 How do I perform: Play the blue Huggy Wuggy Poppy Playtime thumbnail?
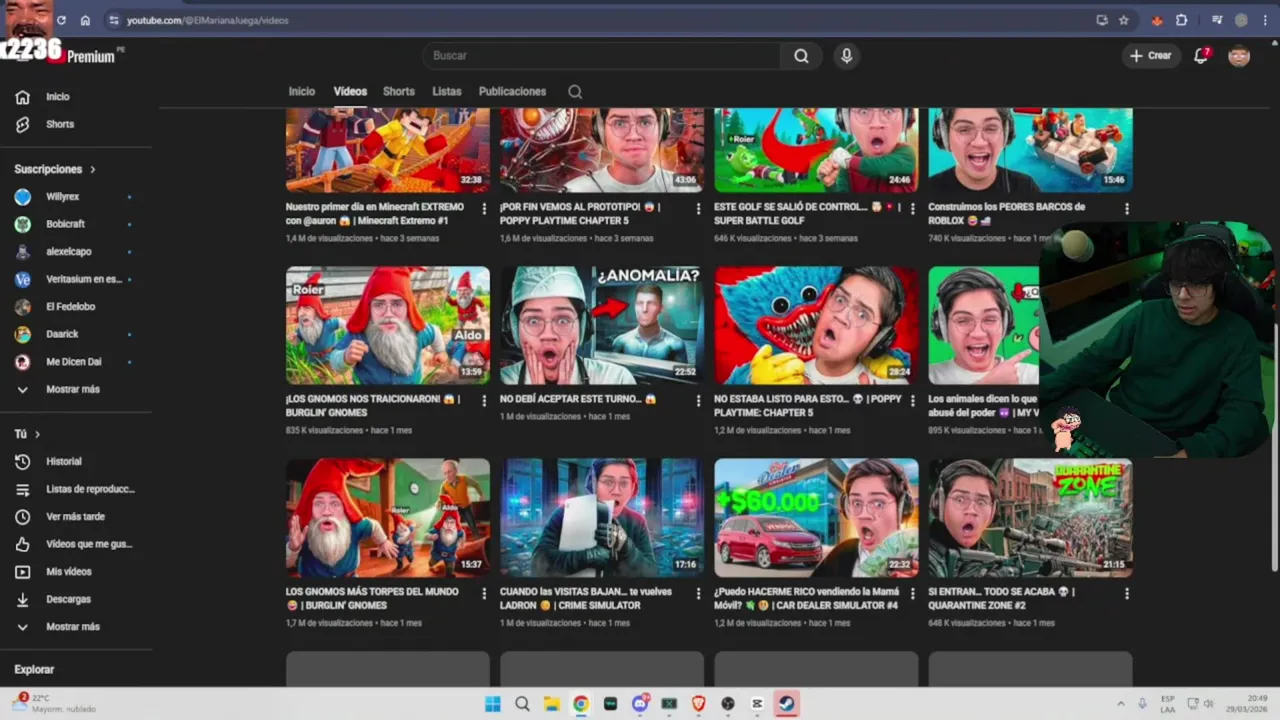(x=816, y=325)
